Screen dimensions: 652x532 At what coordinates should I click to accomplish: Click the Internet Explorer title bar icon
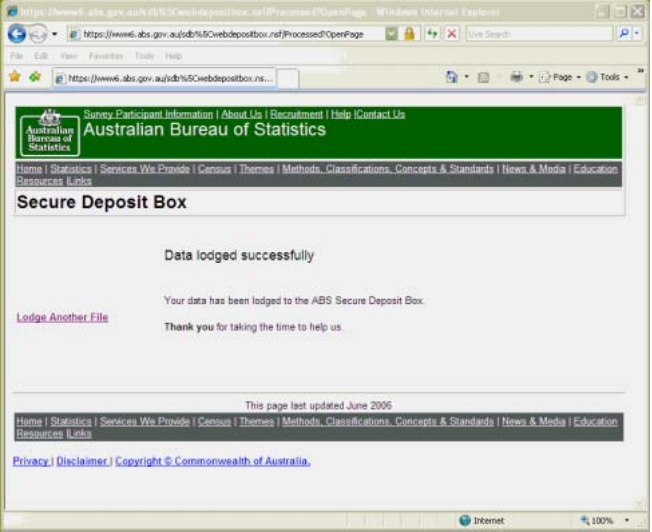tap(12, 11)
